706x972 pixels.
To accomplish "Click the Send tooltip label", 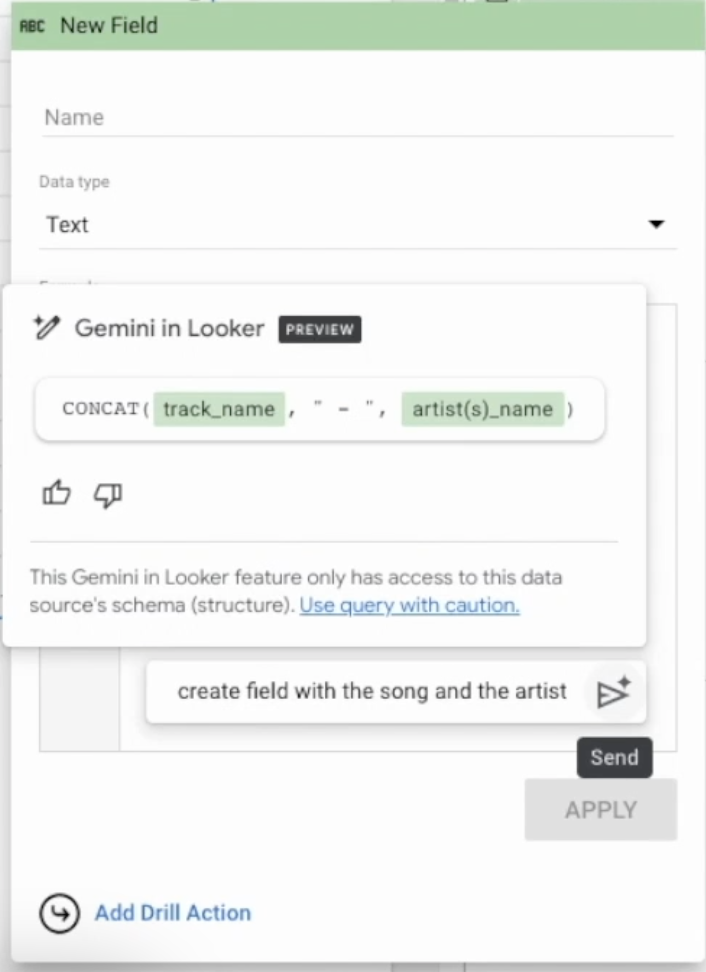I will click(x=614, y=758).
